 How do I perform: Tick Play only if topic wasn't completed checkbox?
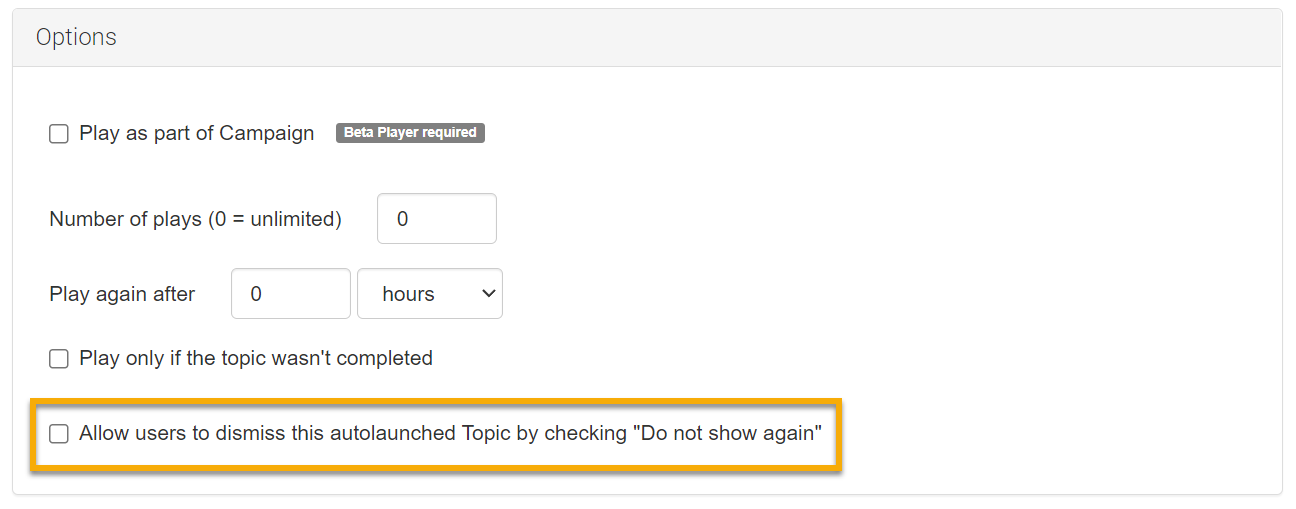click(x=59, y=358)
